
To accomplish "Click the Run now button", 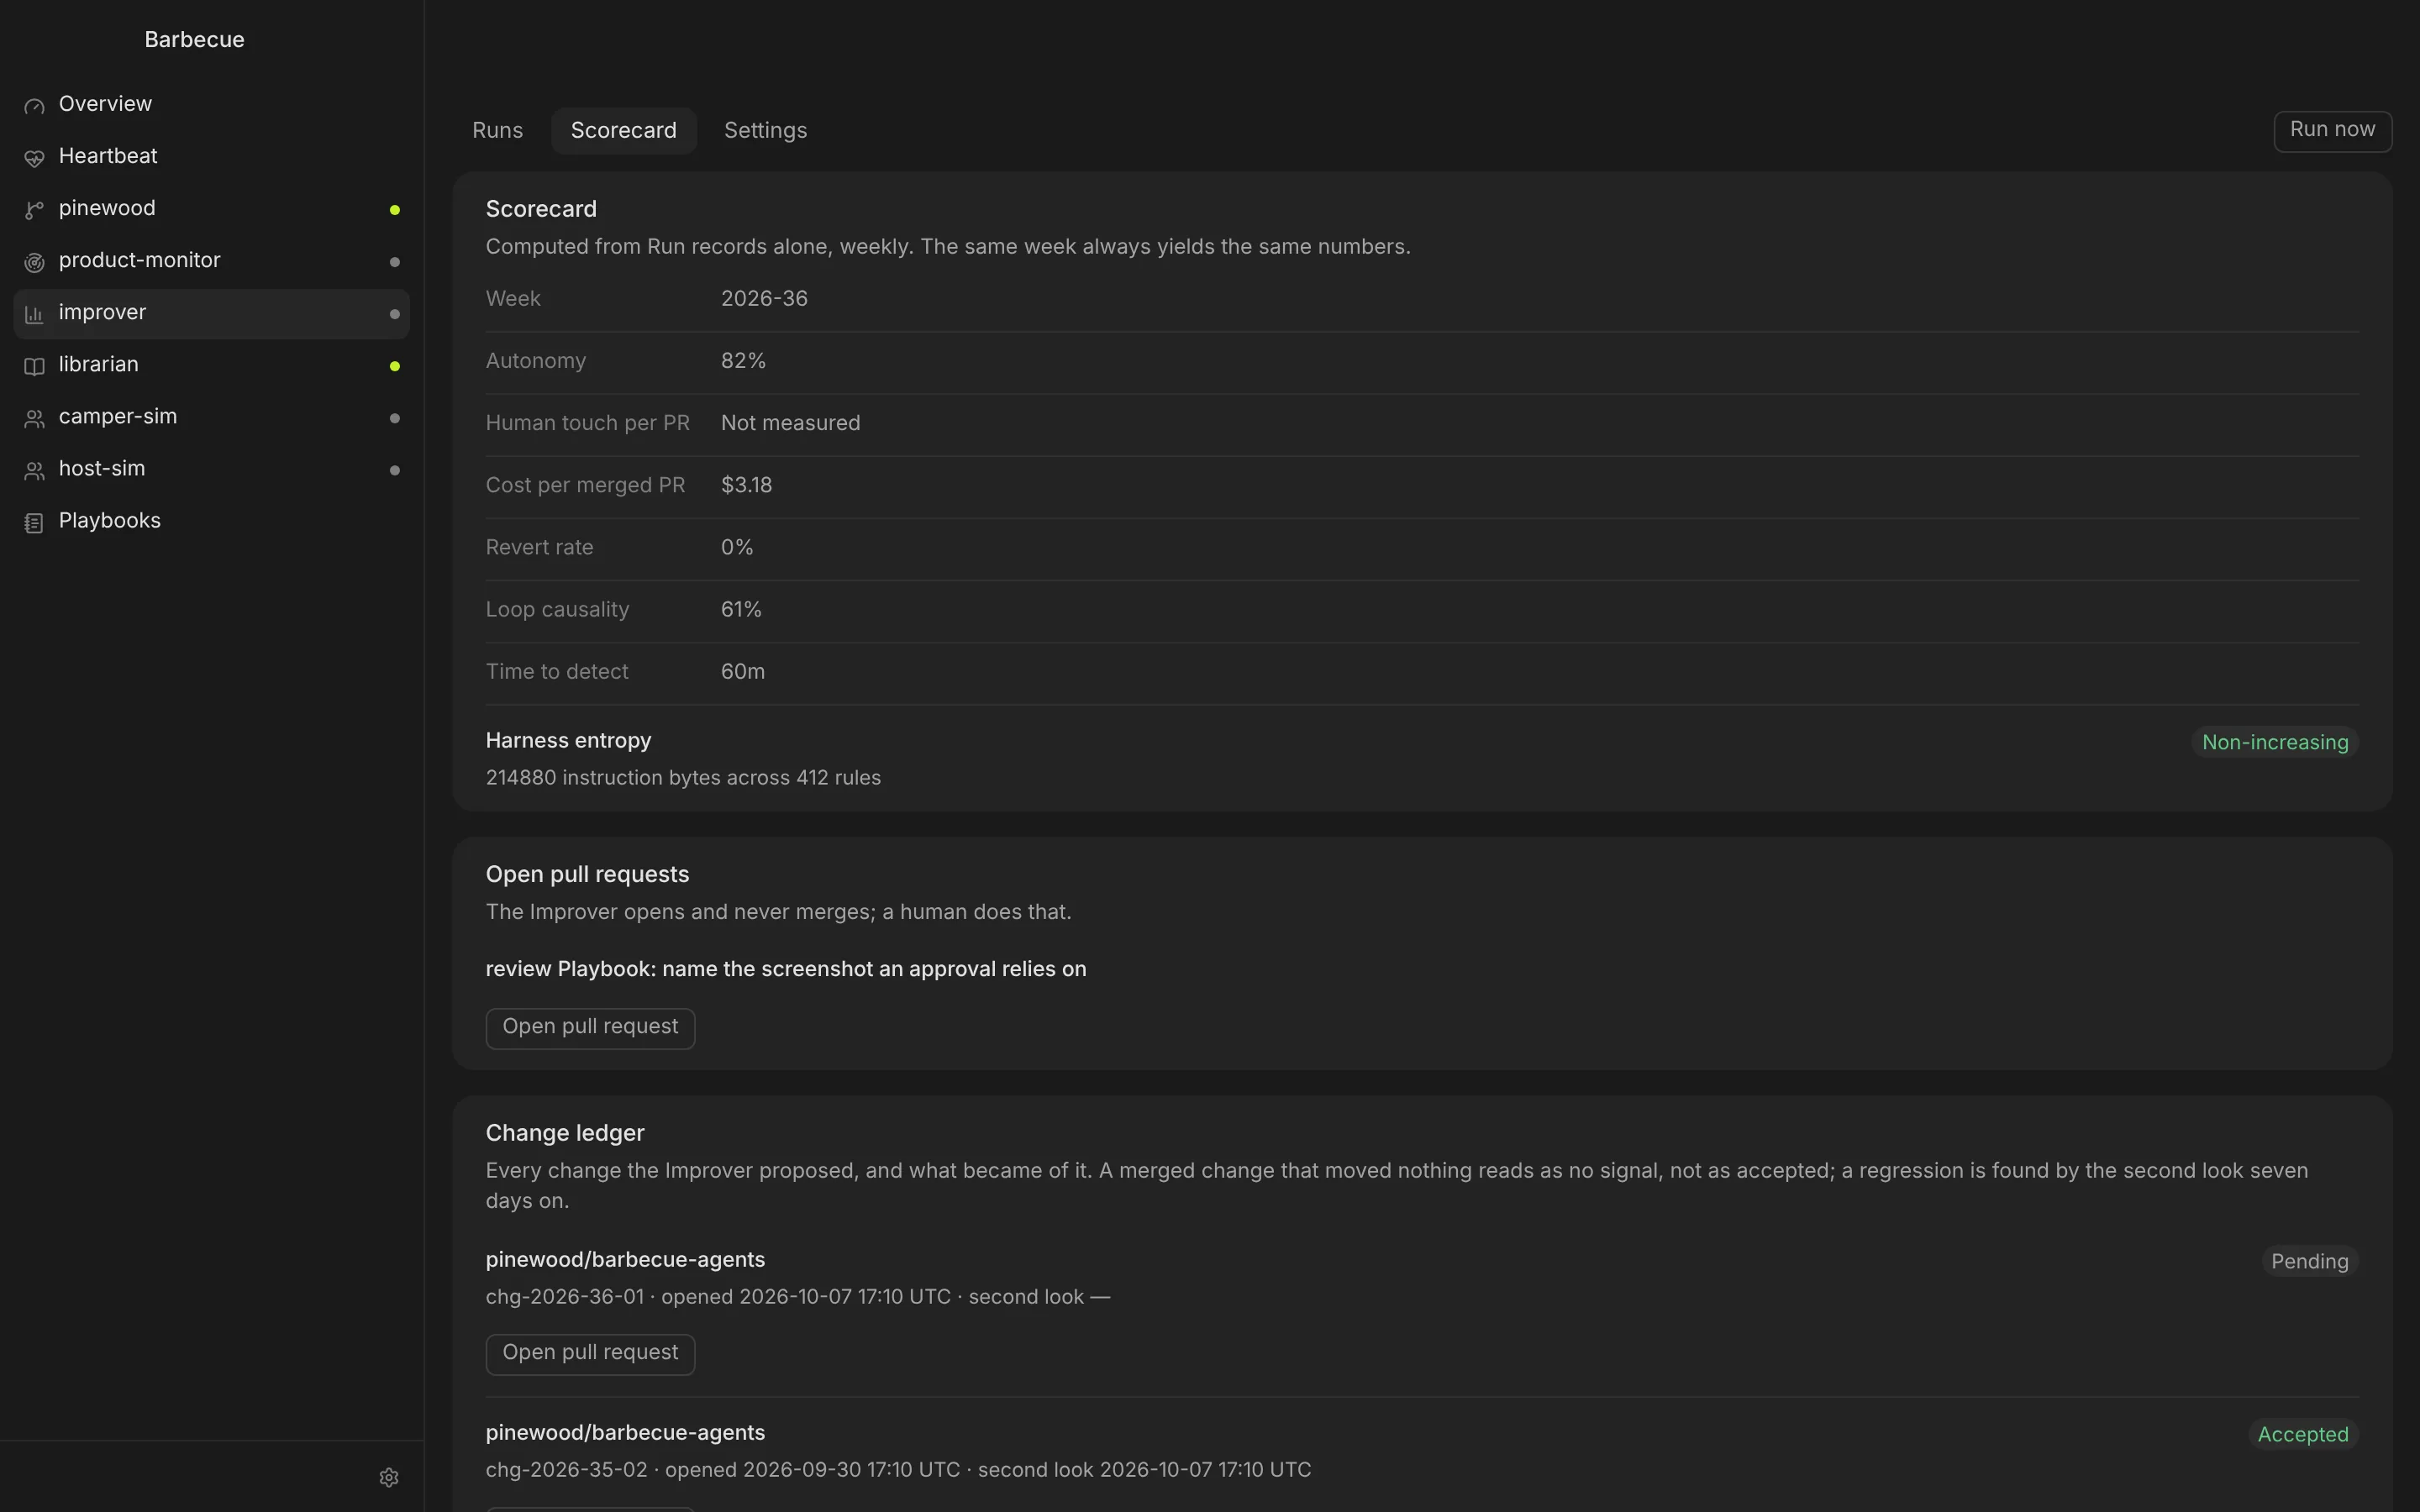I will [2332, 131].
